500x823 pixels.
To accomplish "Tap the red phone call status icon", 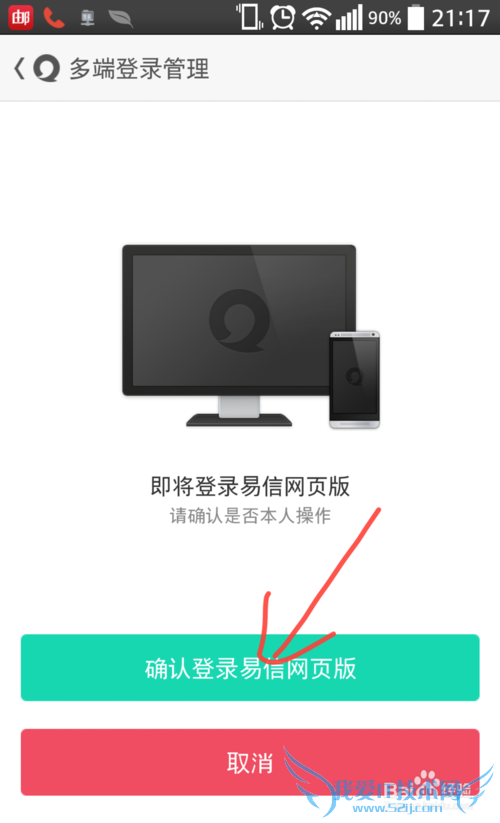I will (54, 18).
